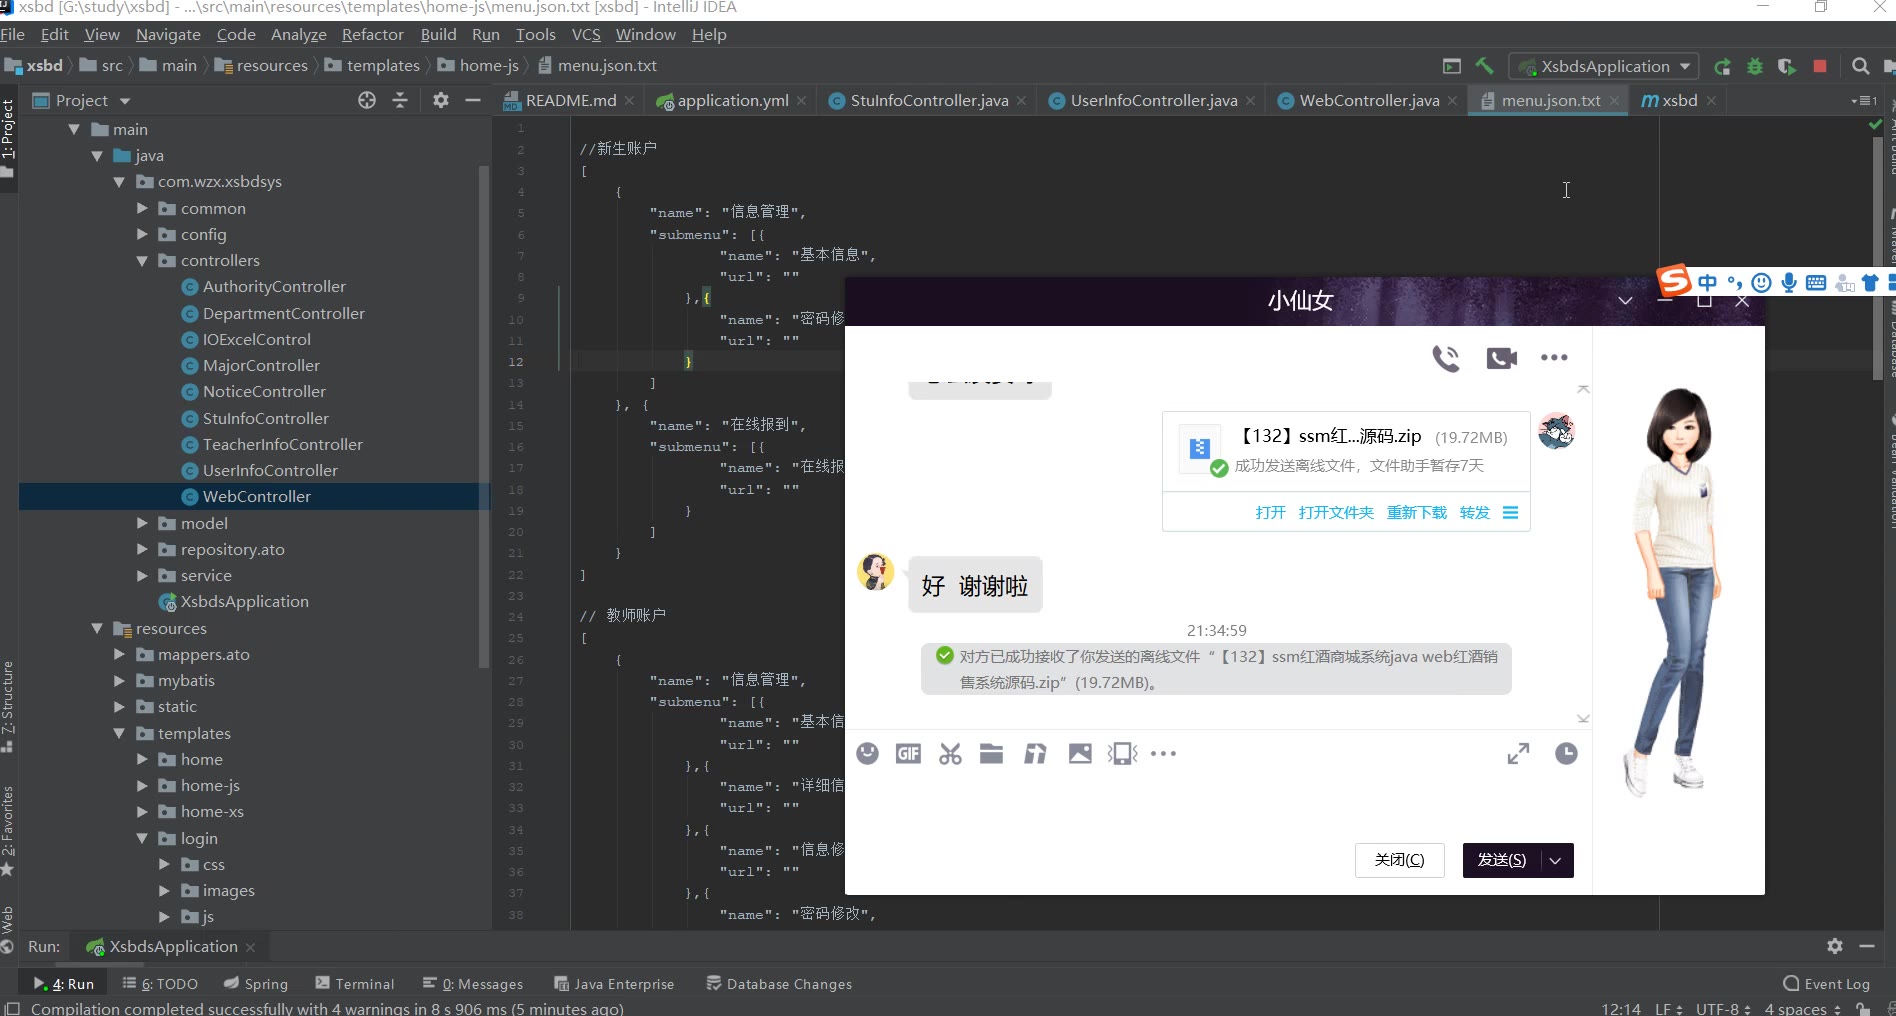Open more chat tools via the three dots after the shake icon

1163,753
